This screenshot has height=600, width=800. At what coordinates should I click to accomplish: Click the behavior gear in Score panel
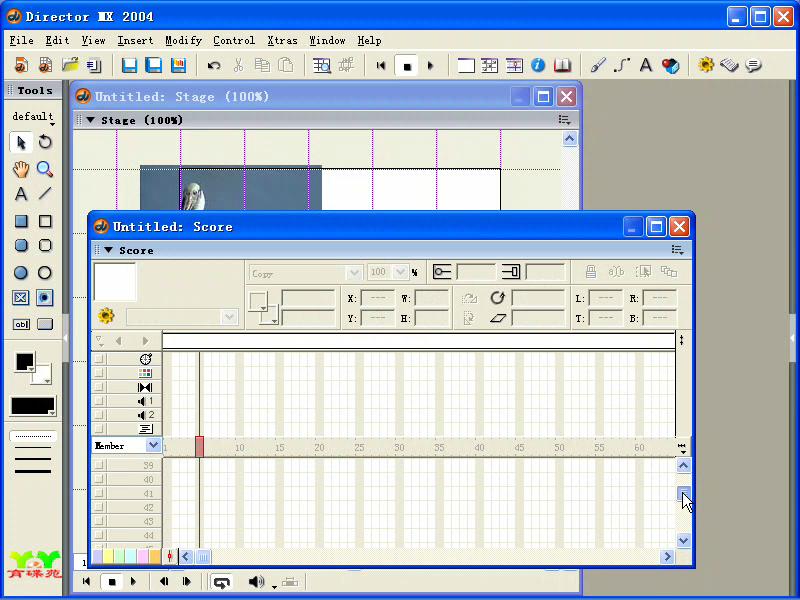click(106, 316)
